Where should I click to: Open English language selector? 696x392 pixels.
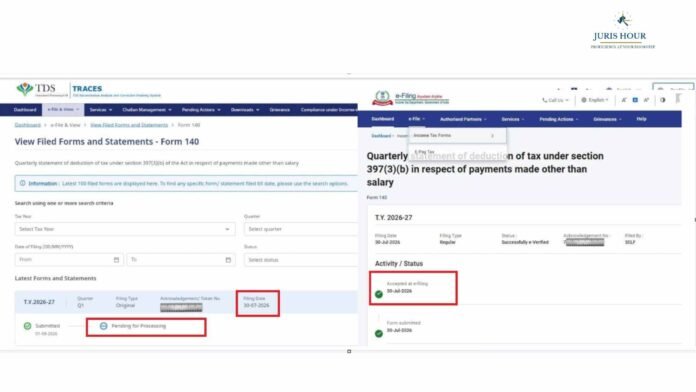pos(595,100)
